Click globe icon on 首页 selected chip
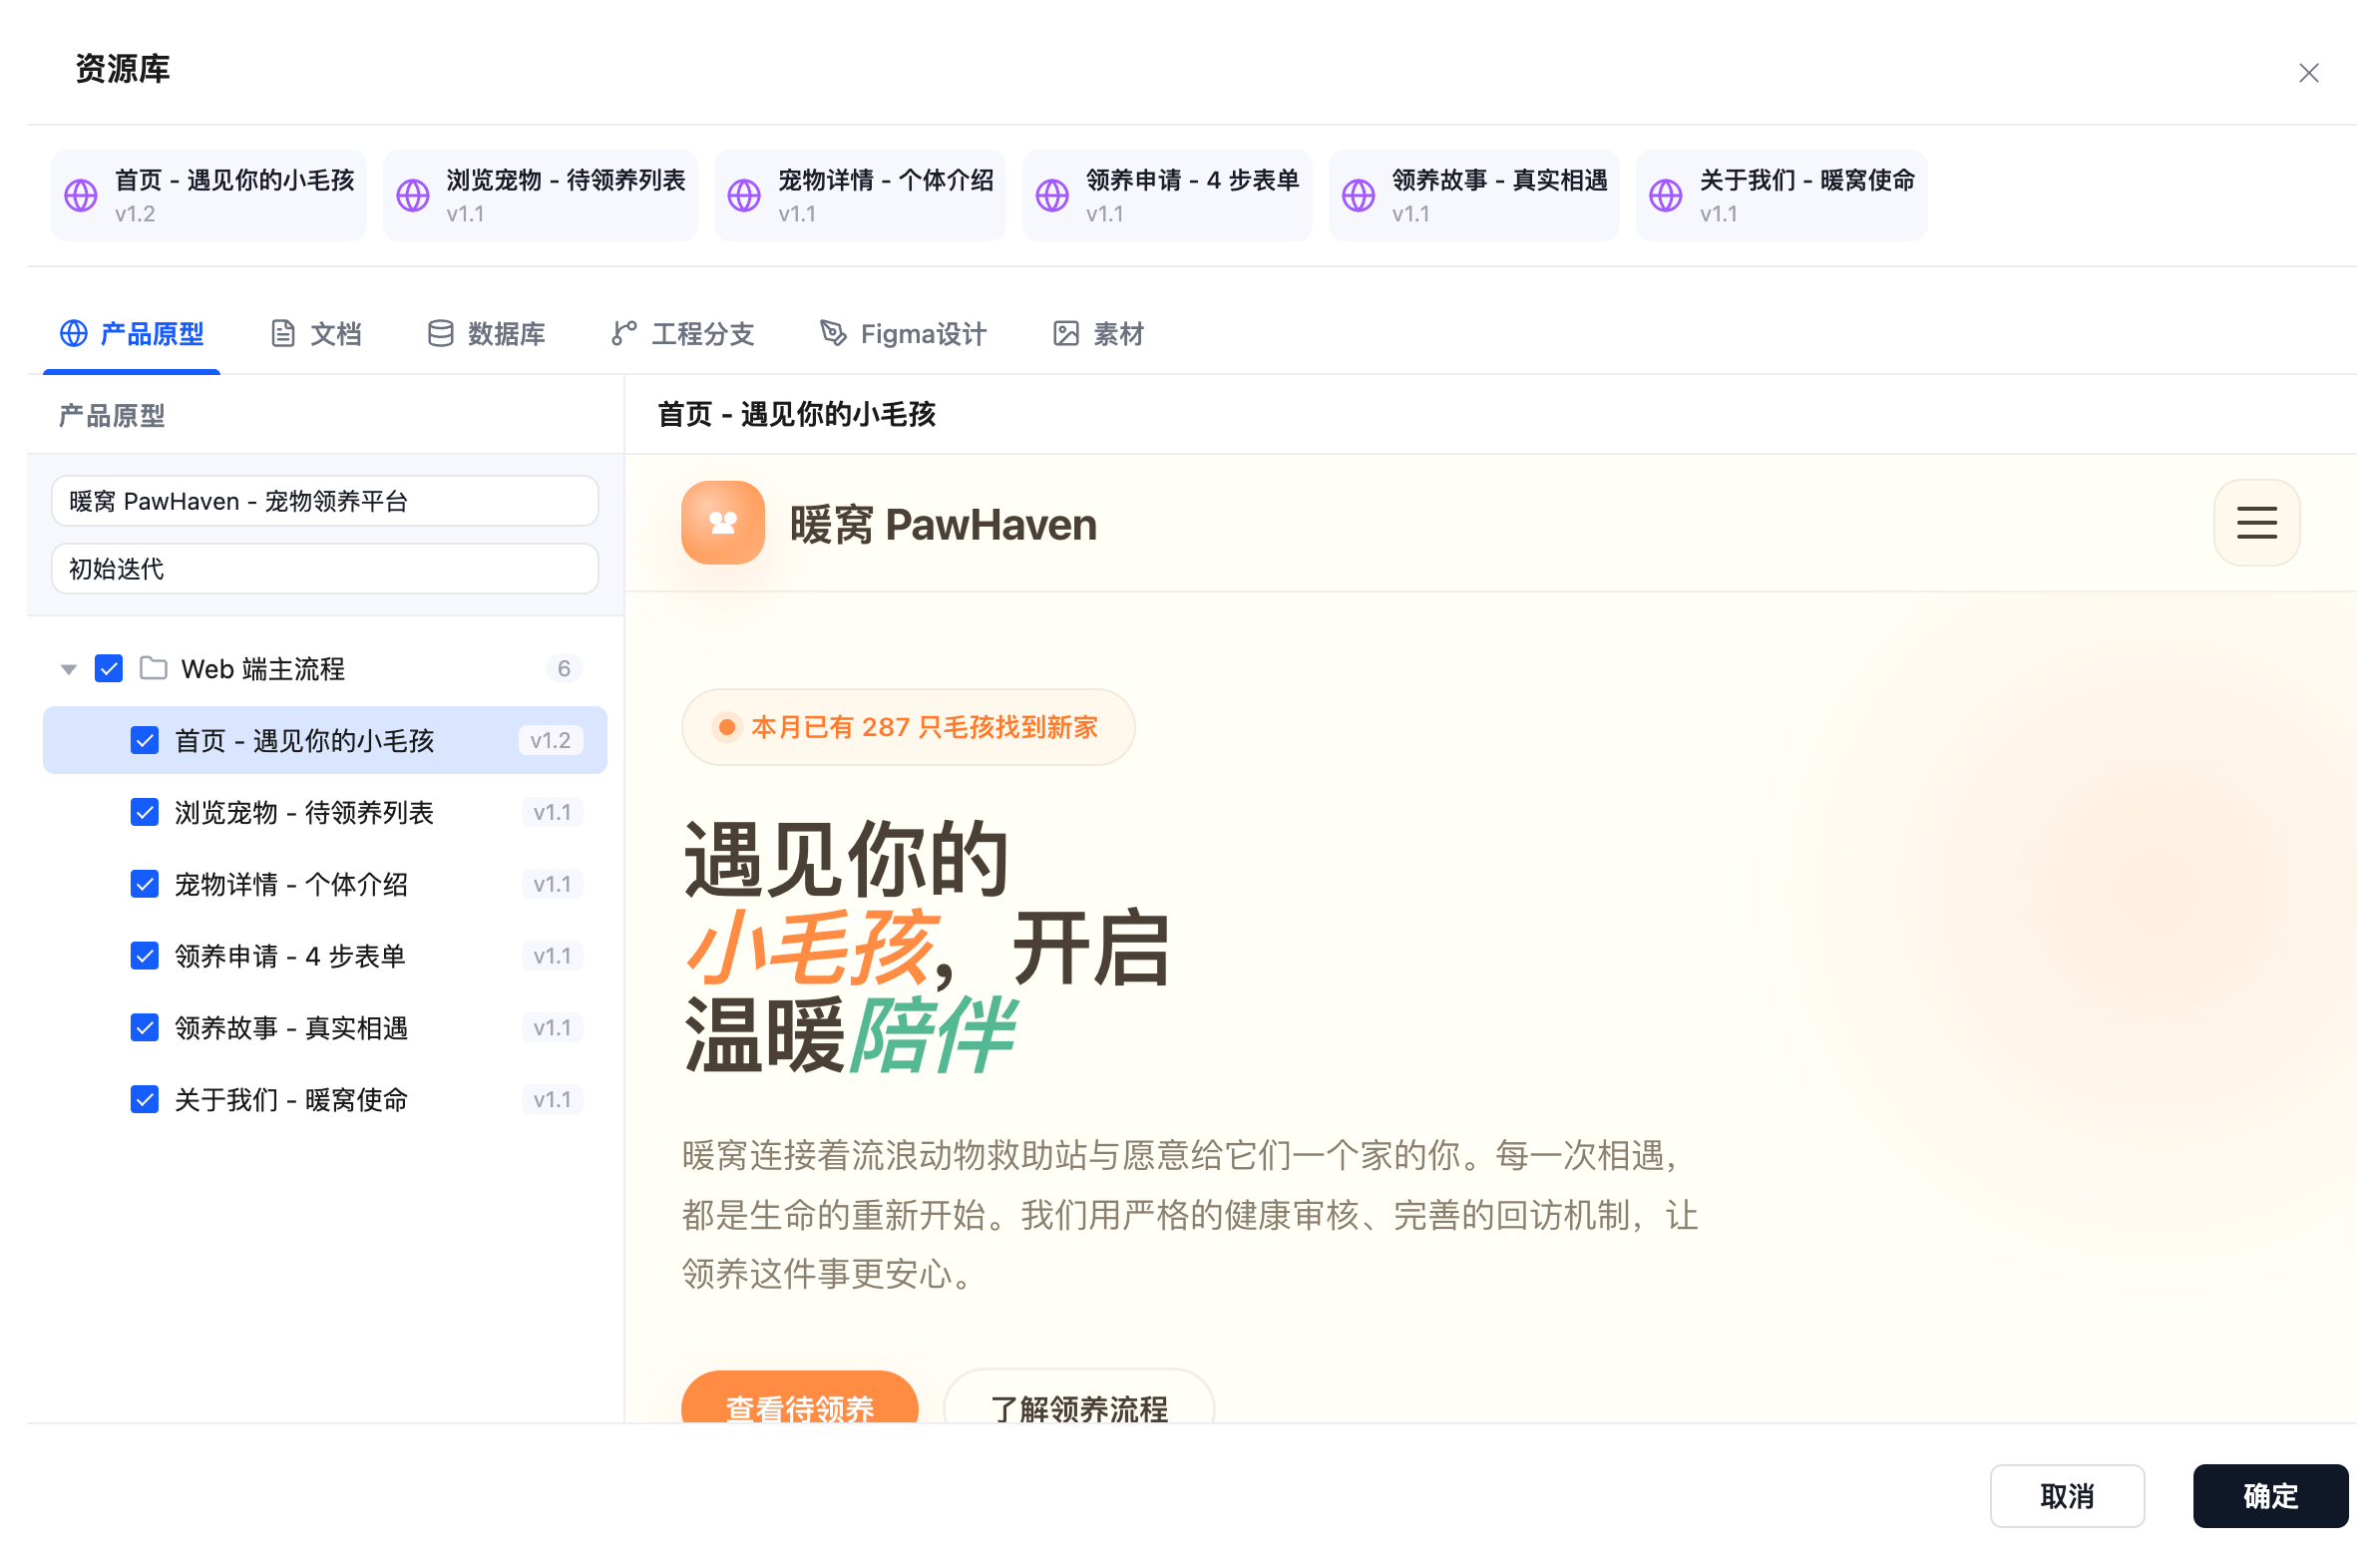The image size is (2380, 1558). coord(81,196)
